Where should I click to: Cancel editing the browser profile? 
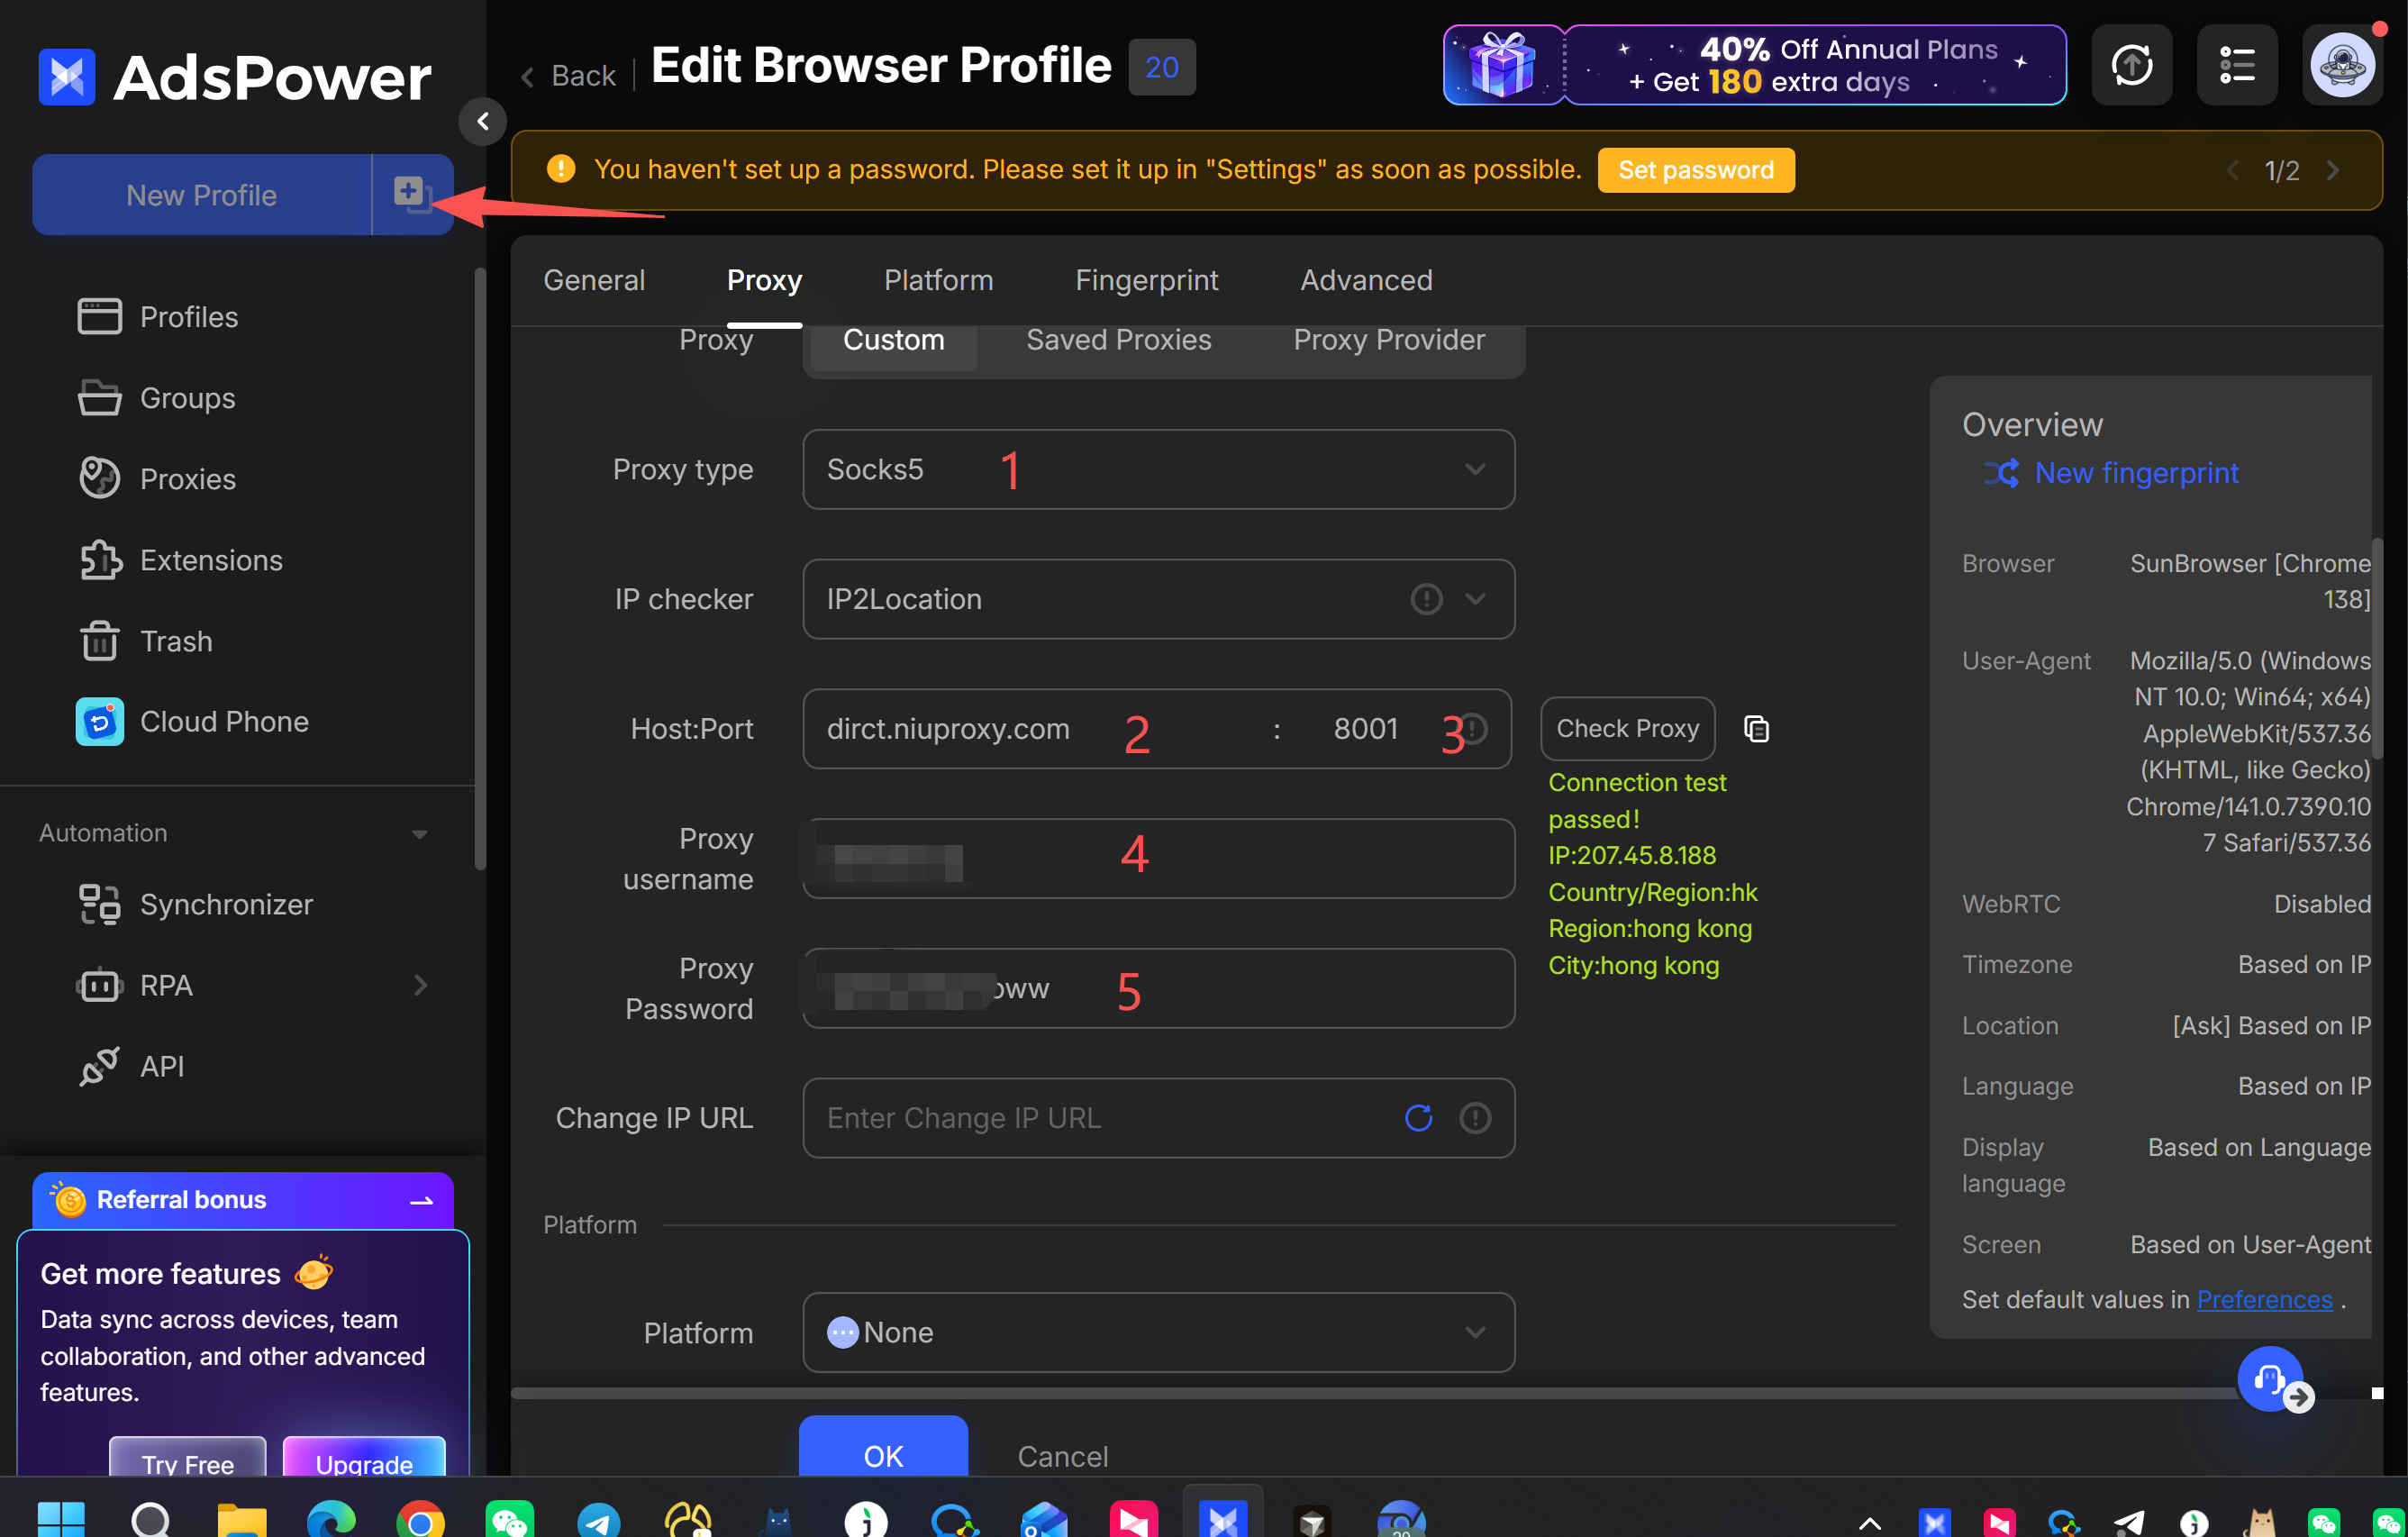(1062, 1456)
